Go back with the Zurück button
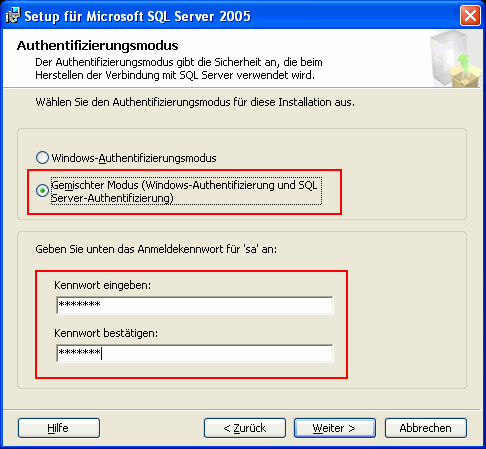486x449 pixels. tap(245, 428)
